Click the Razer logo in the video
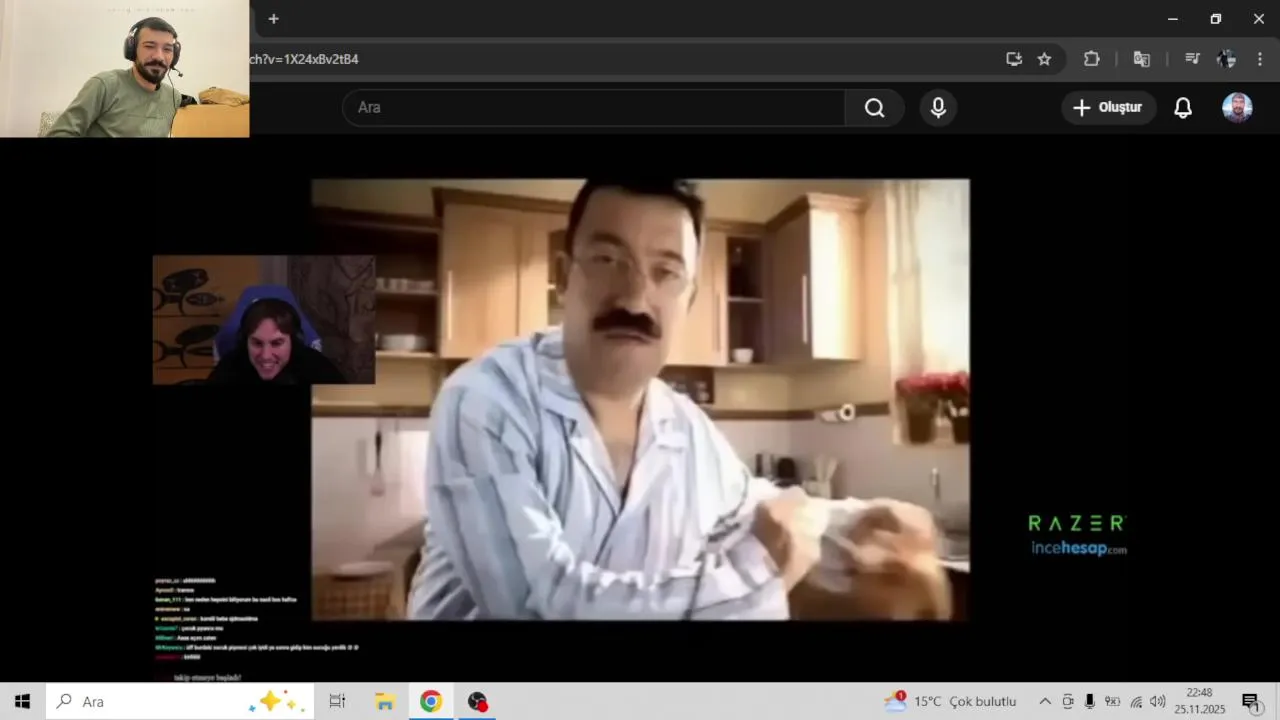Viewport: 1280px width, 720px height. tap(1078, 522)
